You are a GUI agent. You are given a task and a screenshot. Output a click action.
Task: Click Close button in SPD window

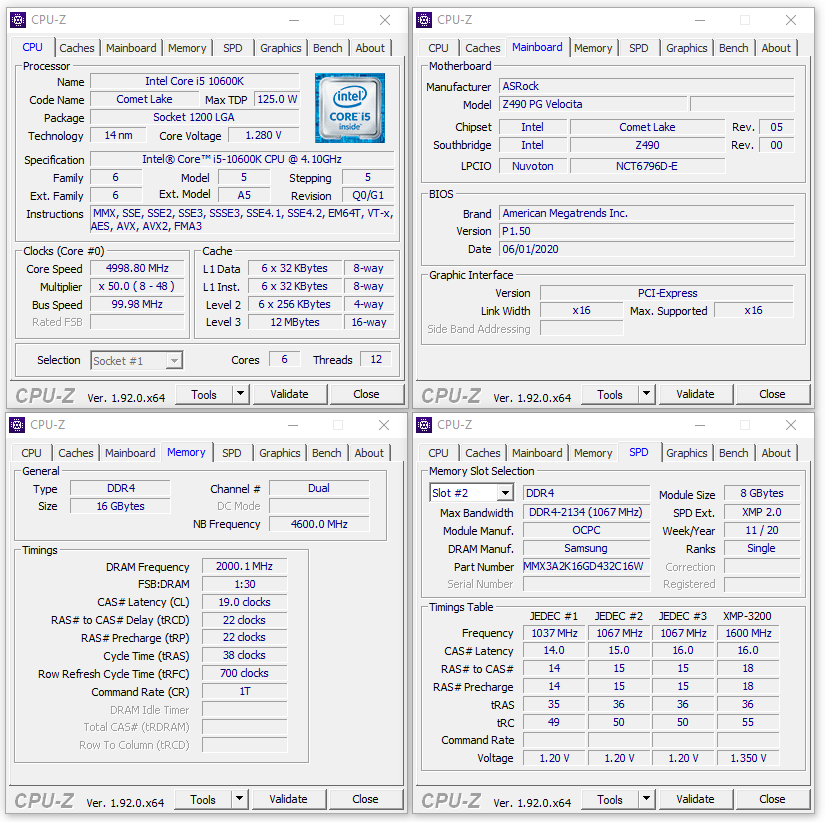coord(772,799)
